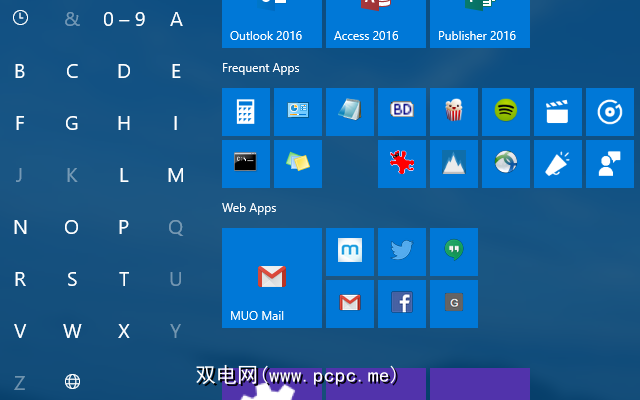Image resolution: width=640 pixels, height=400 pixels.
Task: Open the Calculator tile
Action: tap(246, 111)
